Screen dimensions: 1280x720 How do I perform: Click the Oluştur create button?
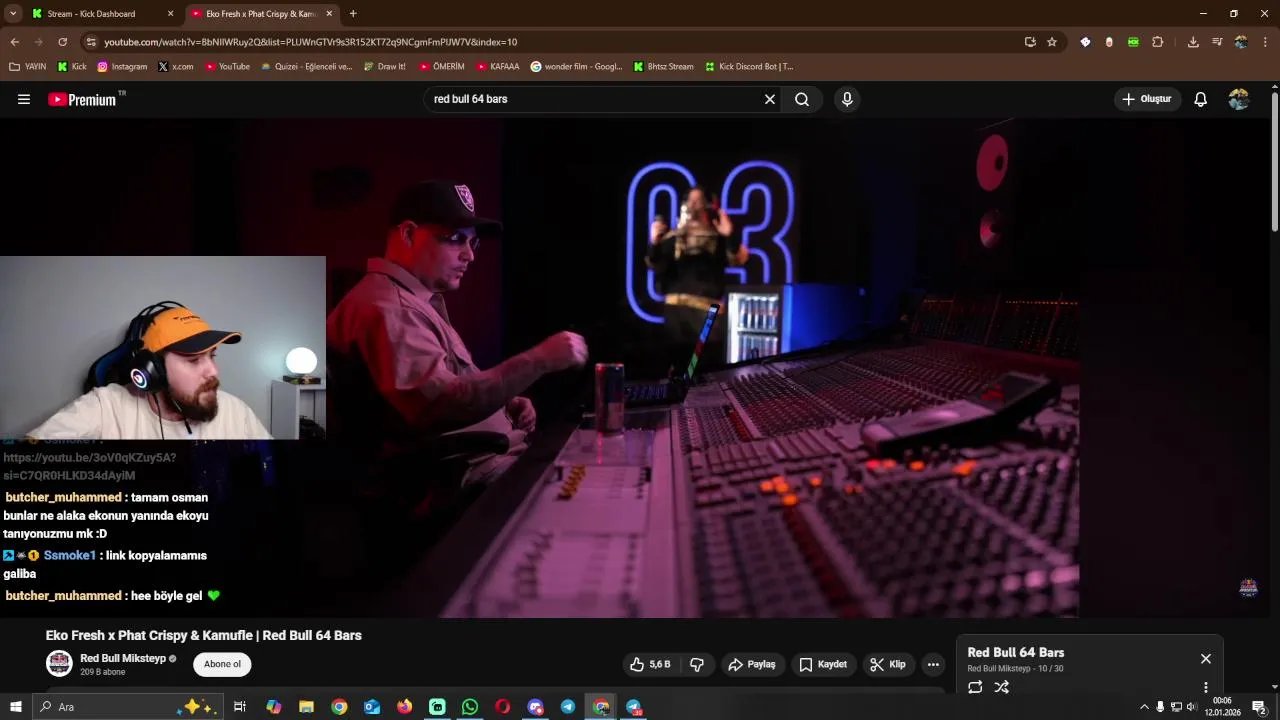click(x=1146, y=99)
